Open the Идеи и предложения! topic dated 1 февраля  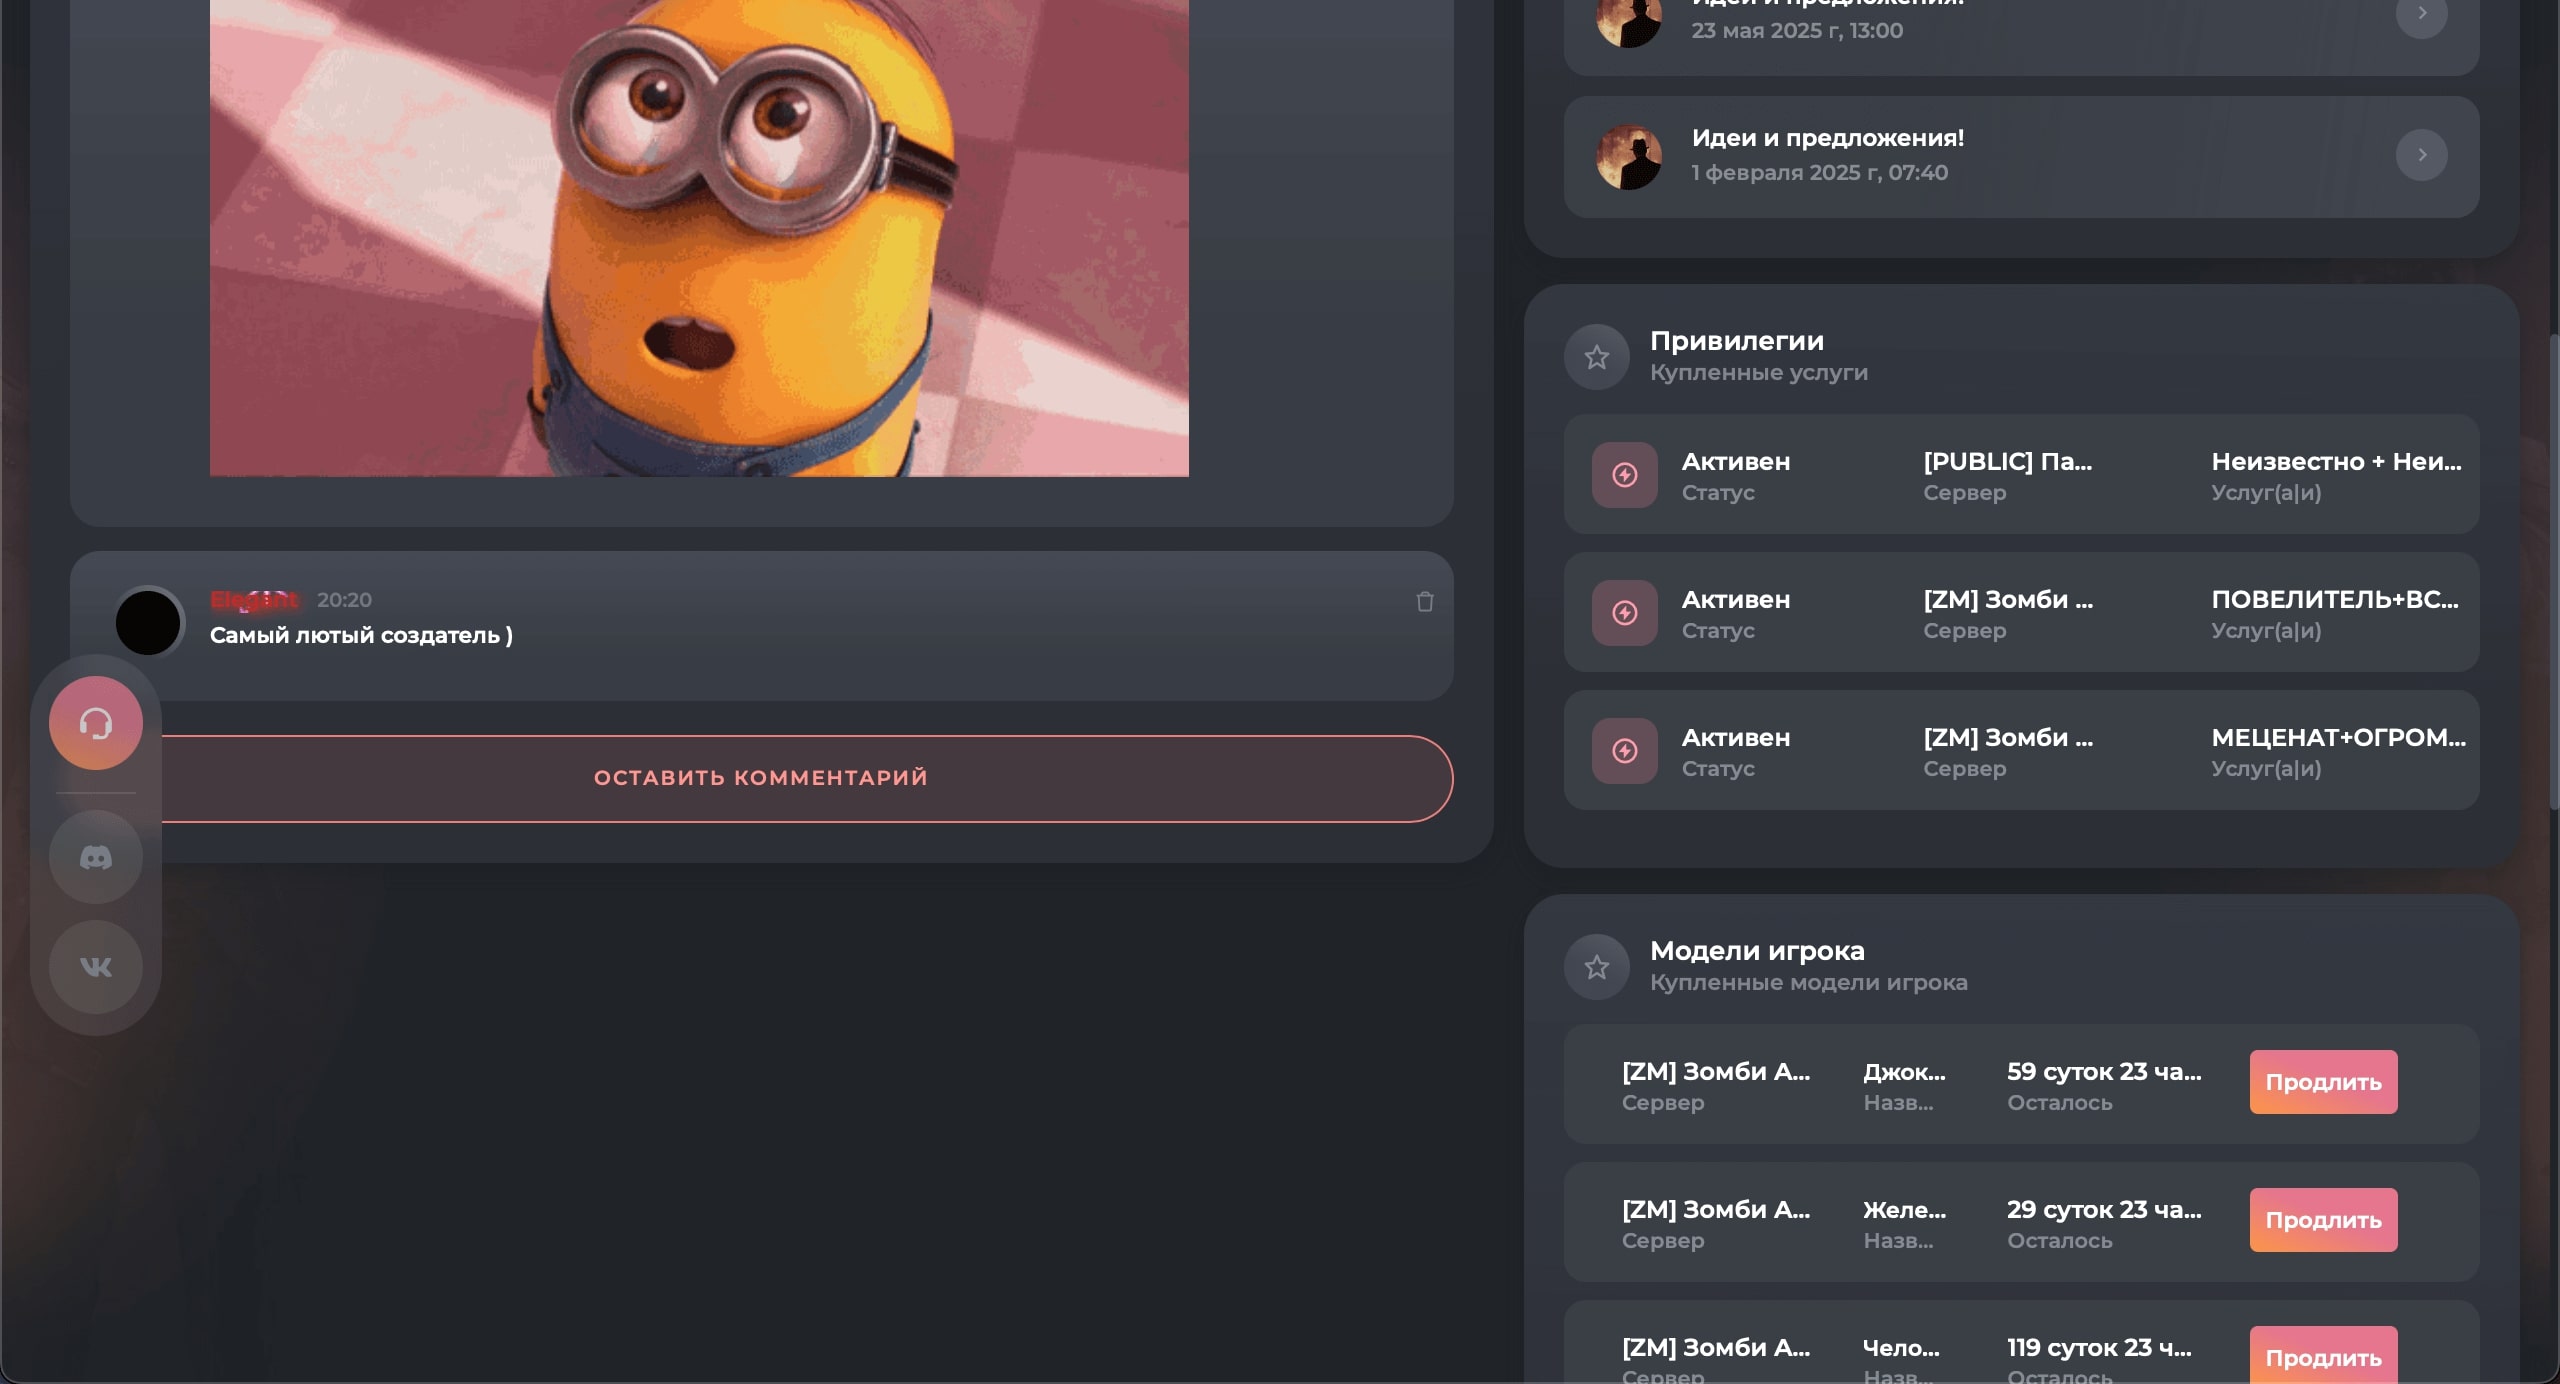point(2021,157)
